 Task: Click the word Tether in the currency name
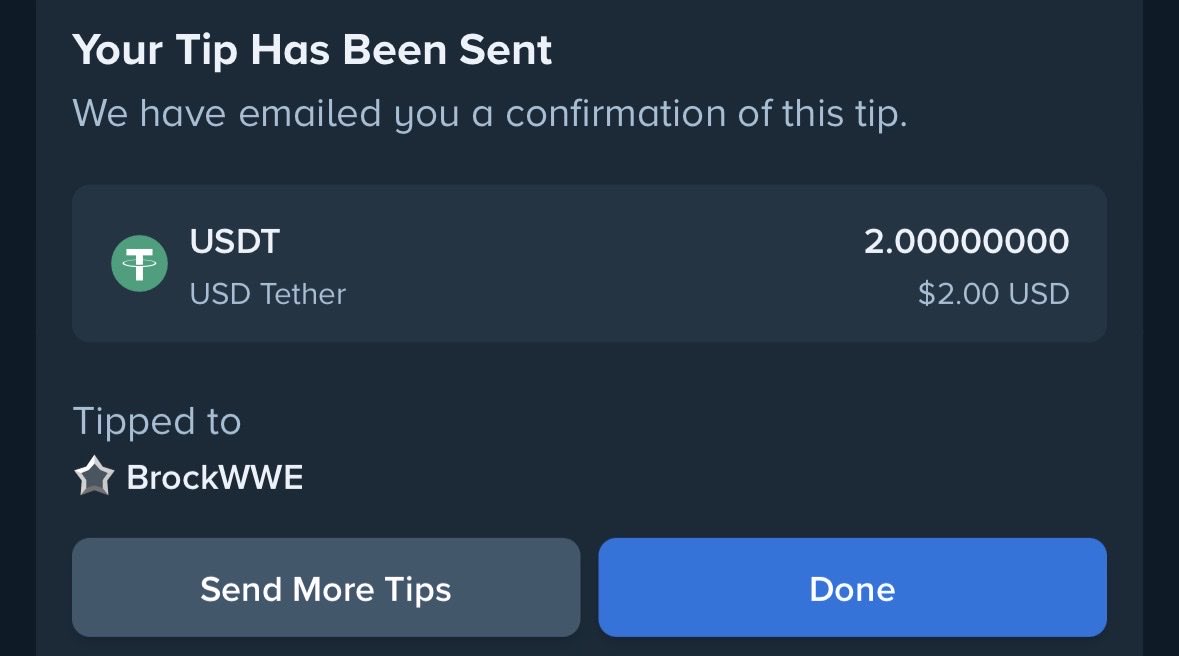[x=303, y=294]
